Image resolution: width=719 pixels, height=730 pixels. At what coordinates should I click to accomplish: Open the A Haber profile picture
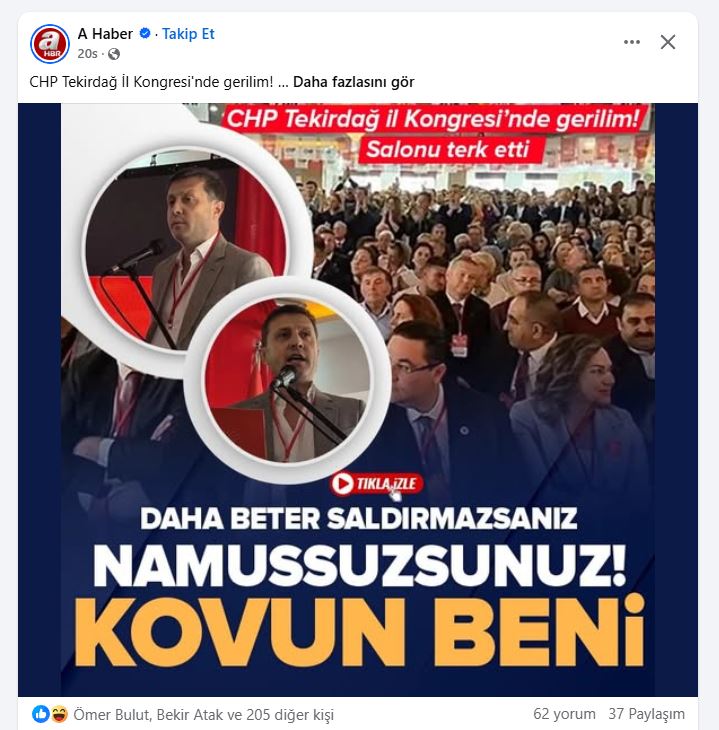click(x=50, y=43)
